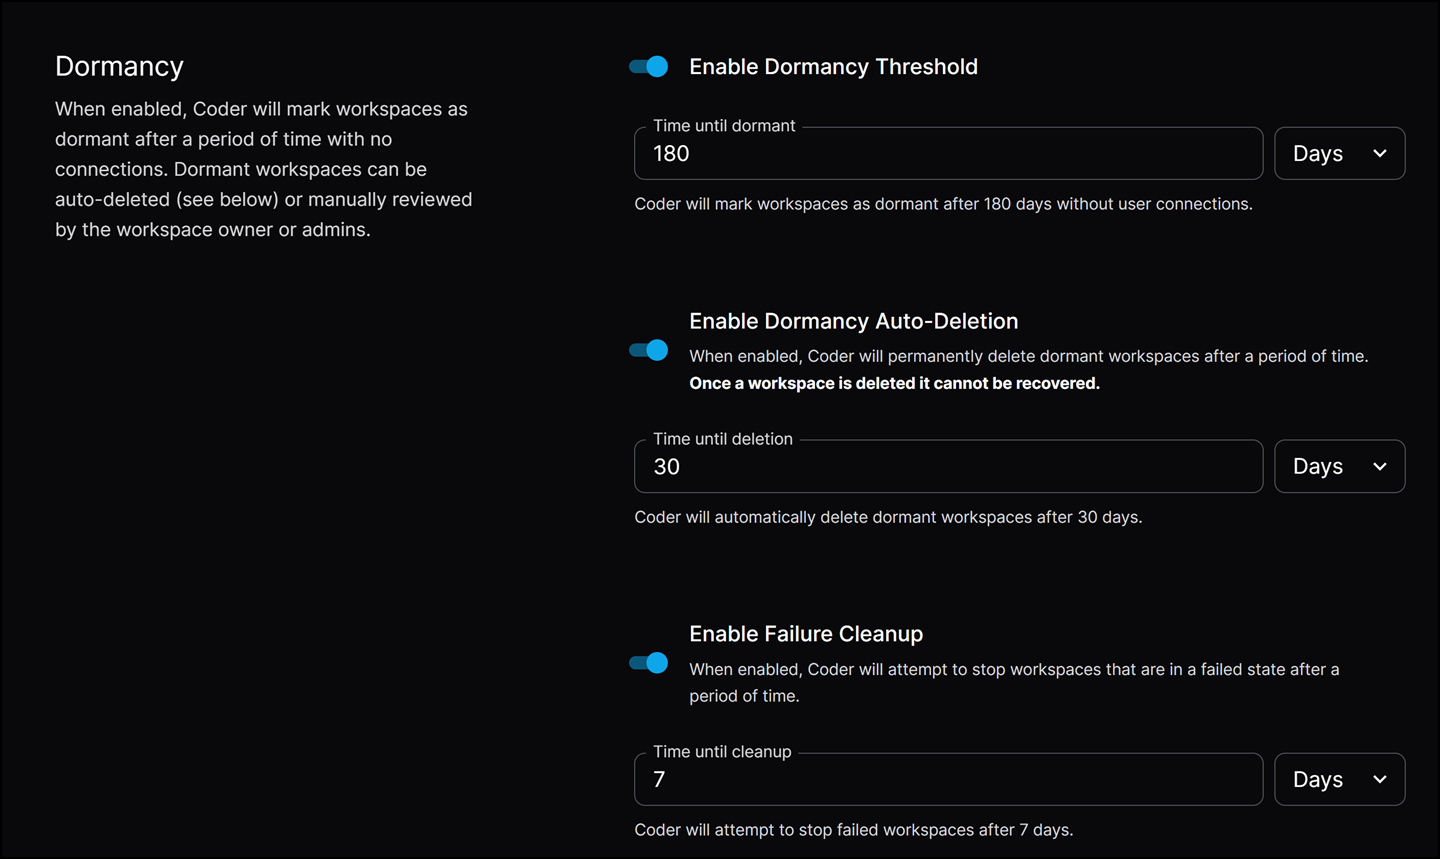Click the 'delete dormant workspaces after 30 days' hint
Screen dimensions: 1440x859
pos(888,517)
